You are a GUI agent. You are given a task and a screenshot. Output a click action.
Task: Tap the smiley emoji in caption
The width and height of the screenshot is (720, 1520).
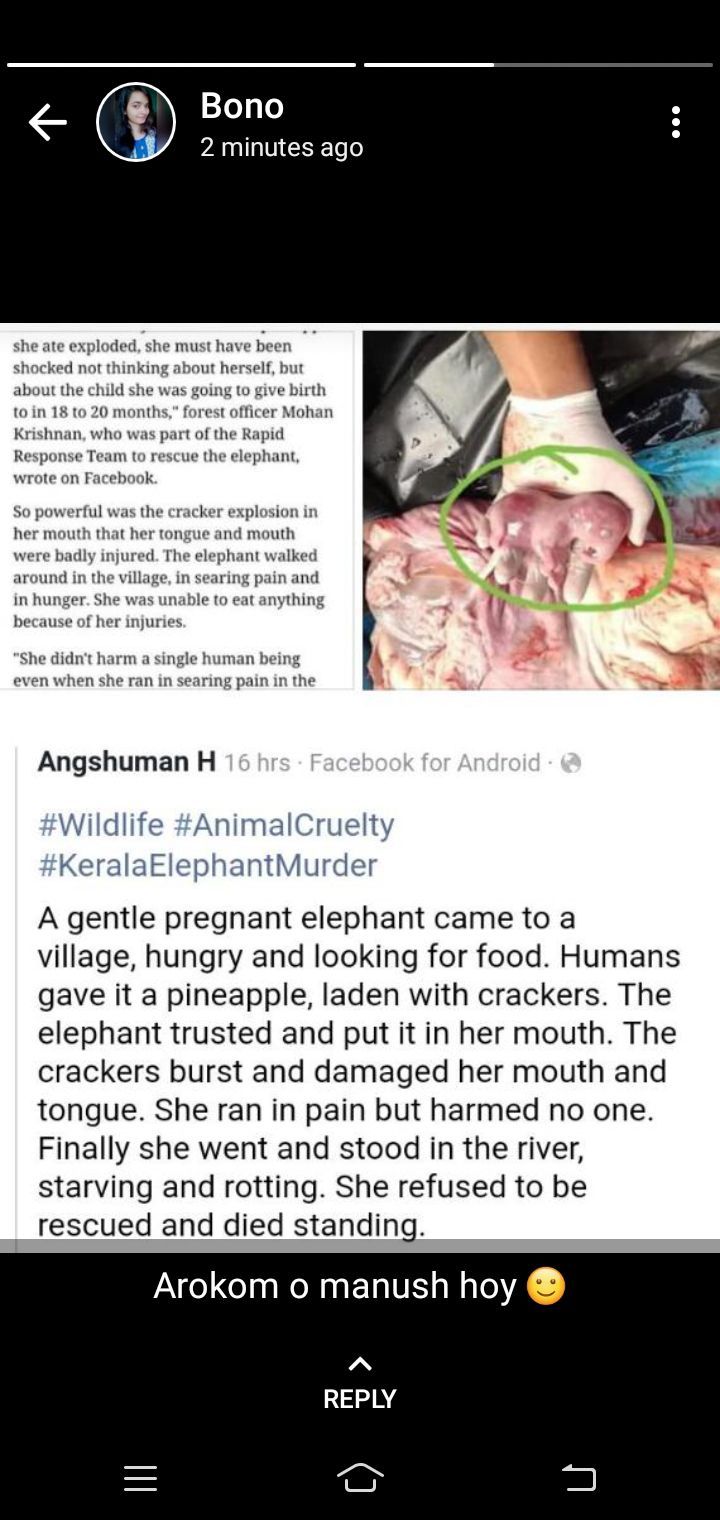coord(546,1285)
